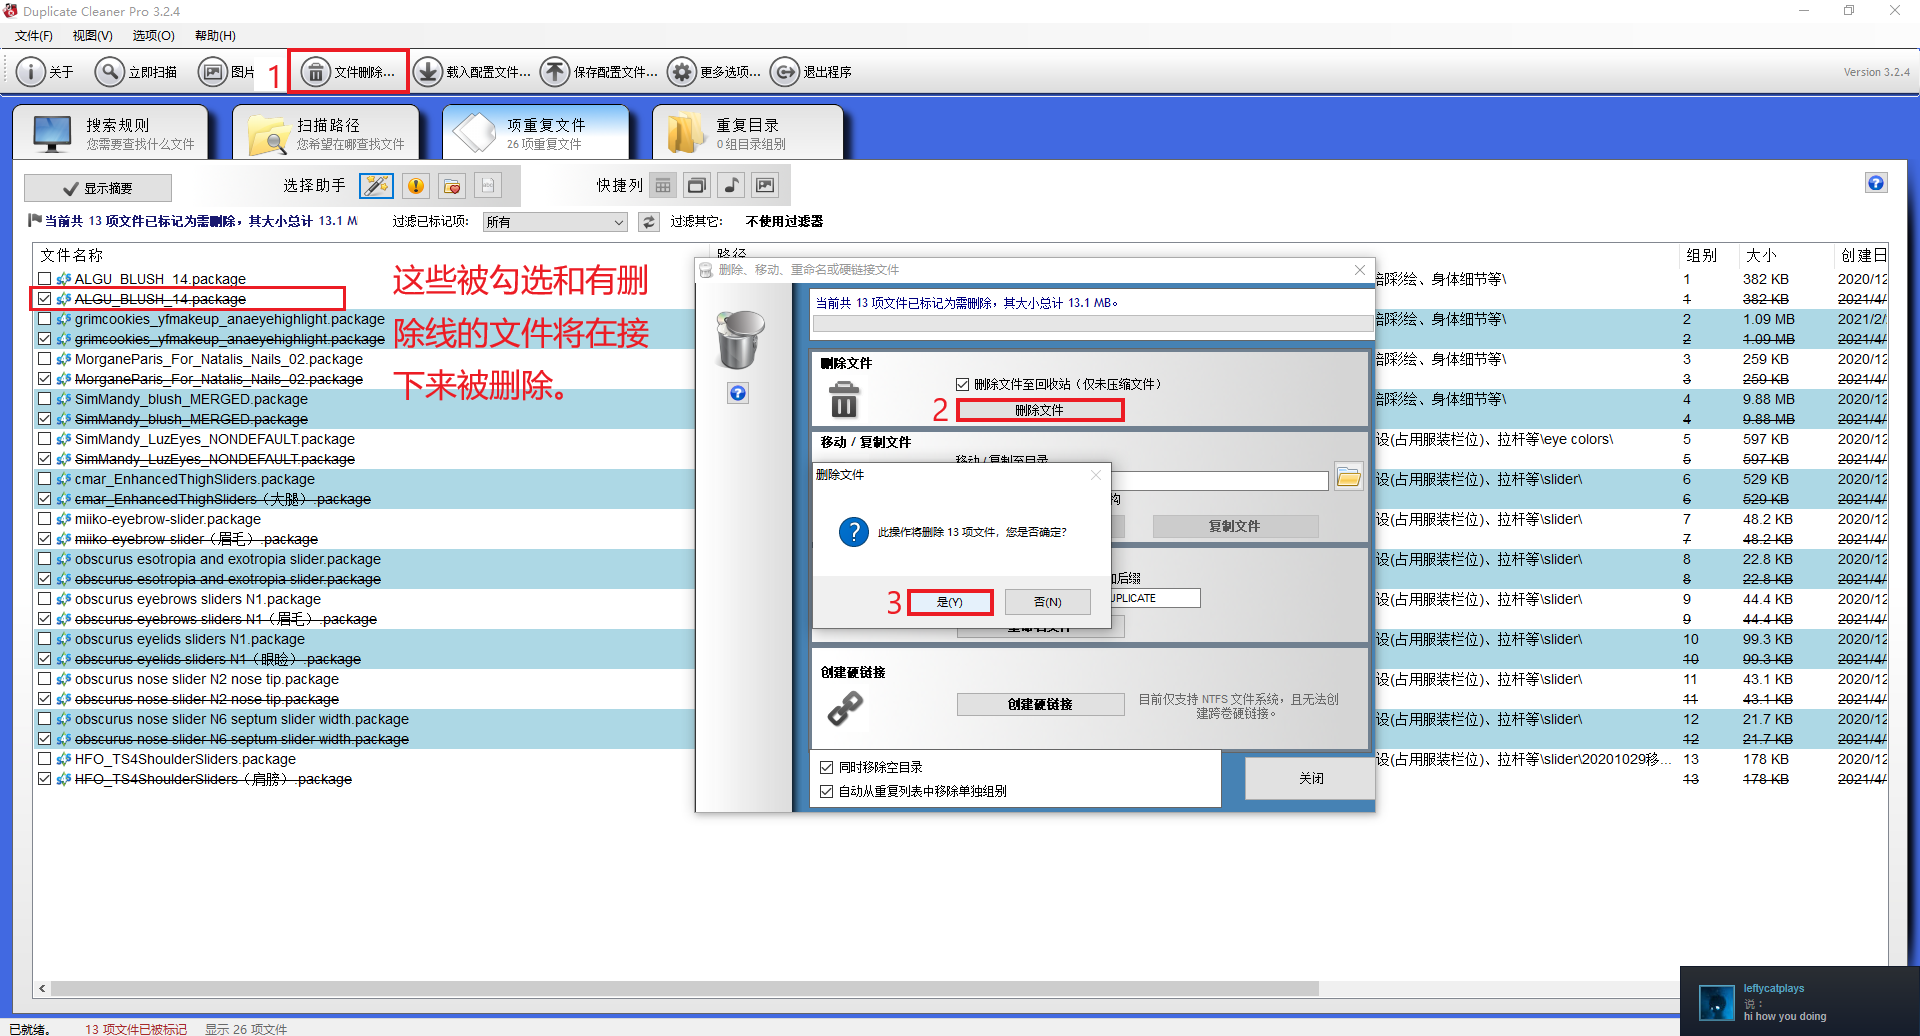The height and width of the screenshot is (1036, 1920).
Task: Switch to window quick column layout
Action: pos(697,185)
